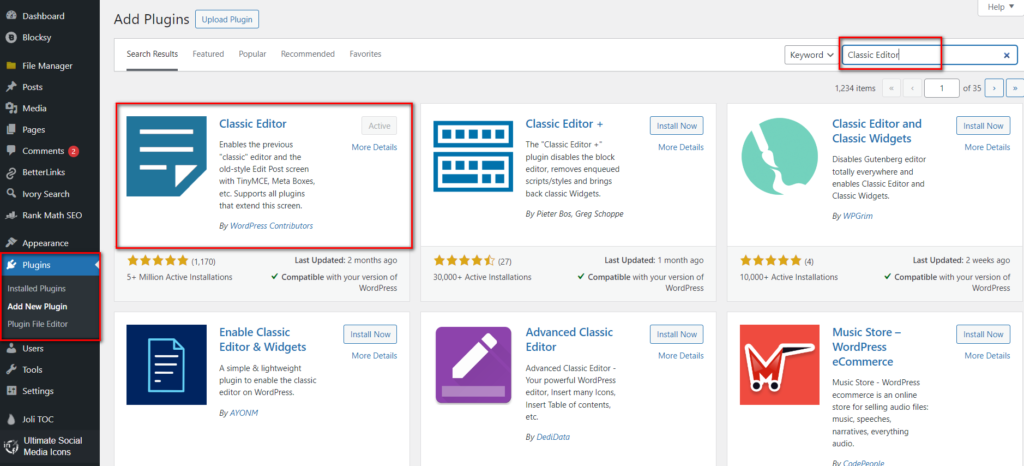Expand the Help dropdown tab

pos(1000,7)
